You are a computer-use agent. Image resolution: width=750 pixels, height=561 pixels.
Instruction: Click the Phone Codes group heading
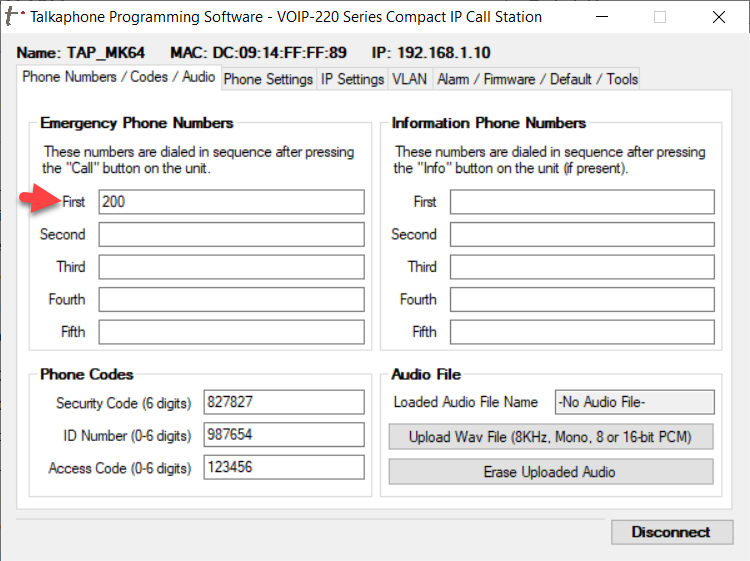pyautogui.click(x=87, y=374)
